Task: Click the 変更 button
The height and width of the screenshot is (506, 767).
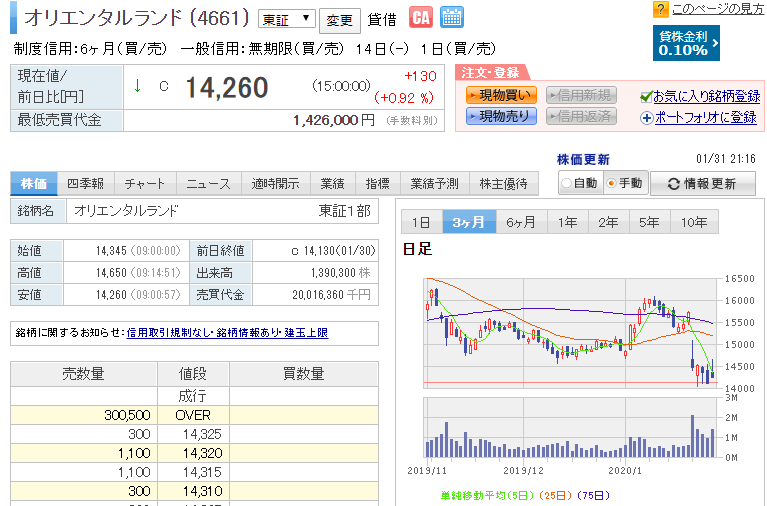Action: [x=339, y=21]
